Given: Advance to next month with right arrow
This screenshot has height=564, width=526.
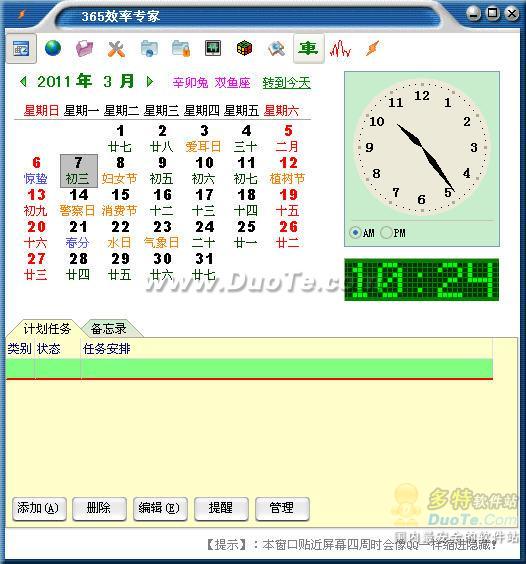Looking at the screenshot, I should tap(150, 82).
